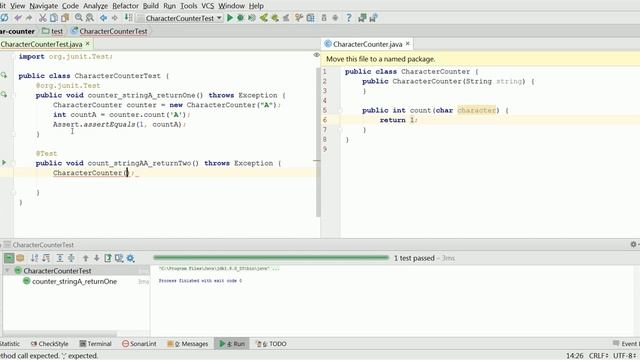640x360 pixels.
Task: Open the Help menu
Action: pyautogui.click(x=256, y=6)
